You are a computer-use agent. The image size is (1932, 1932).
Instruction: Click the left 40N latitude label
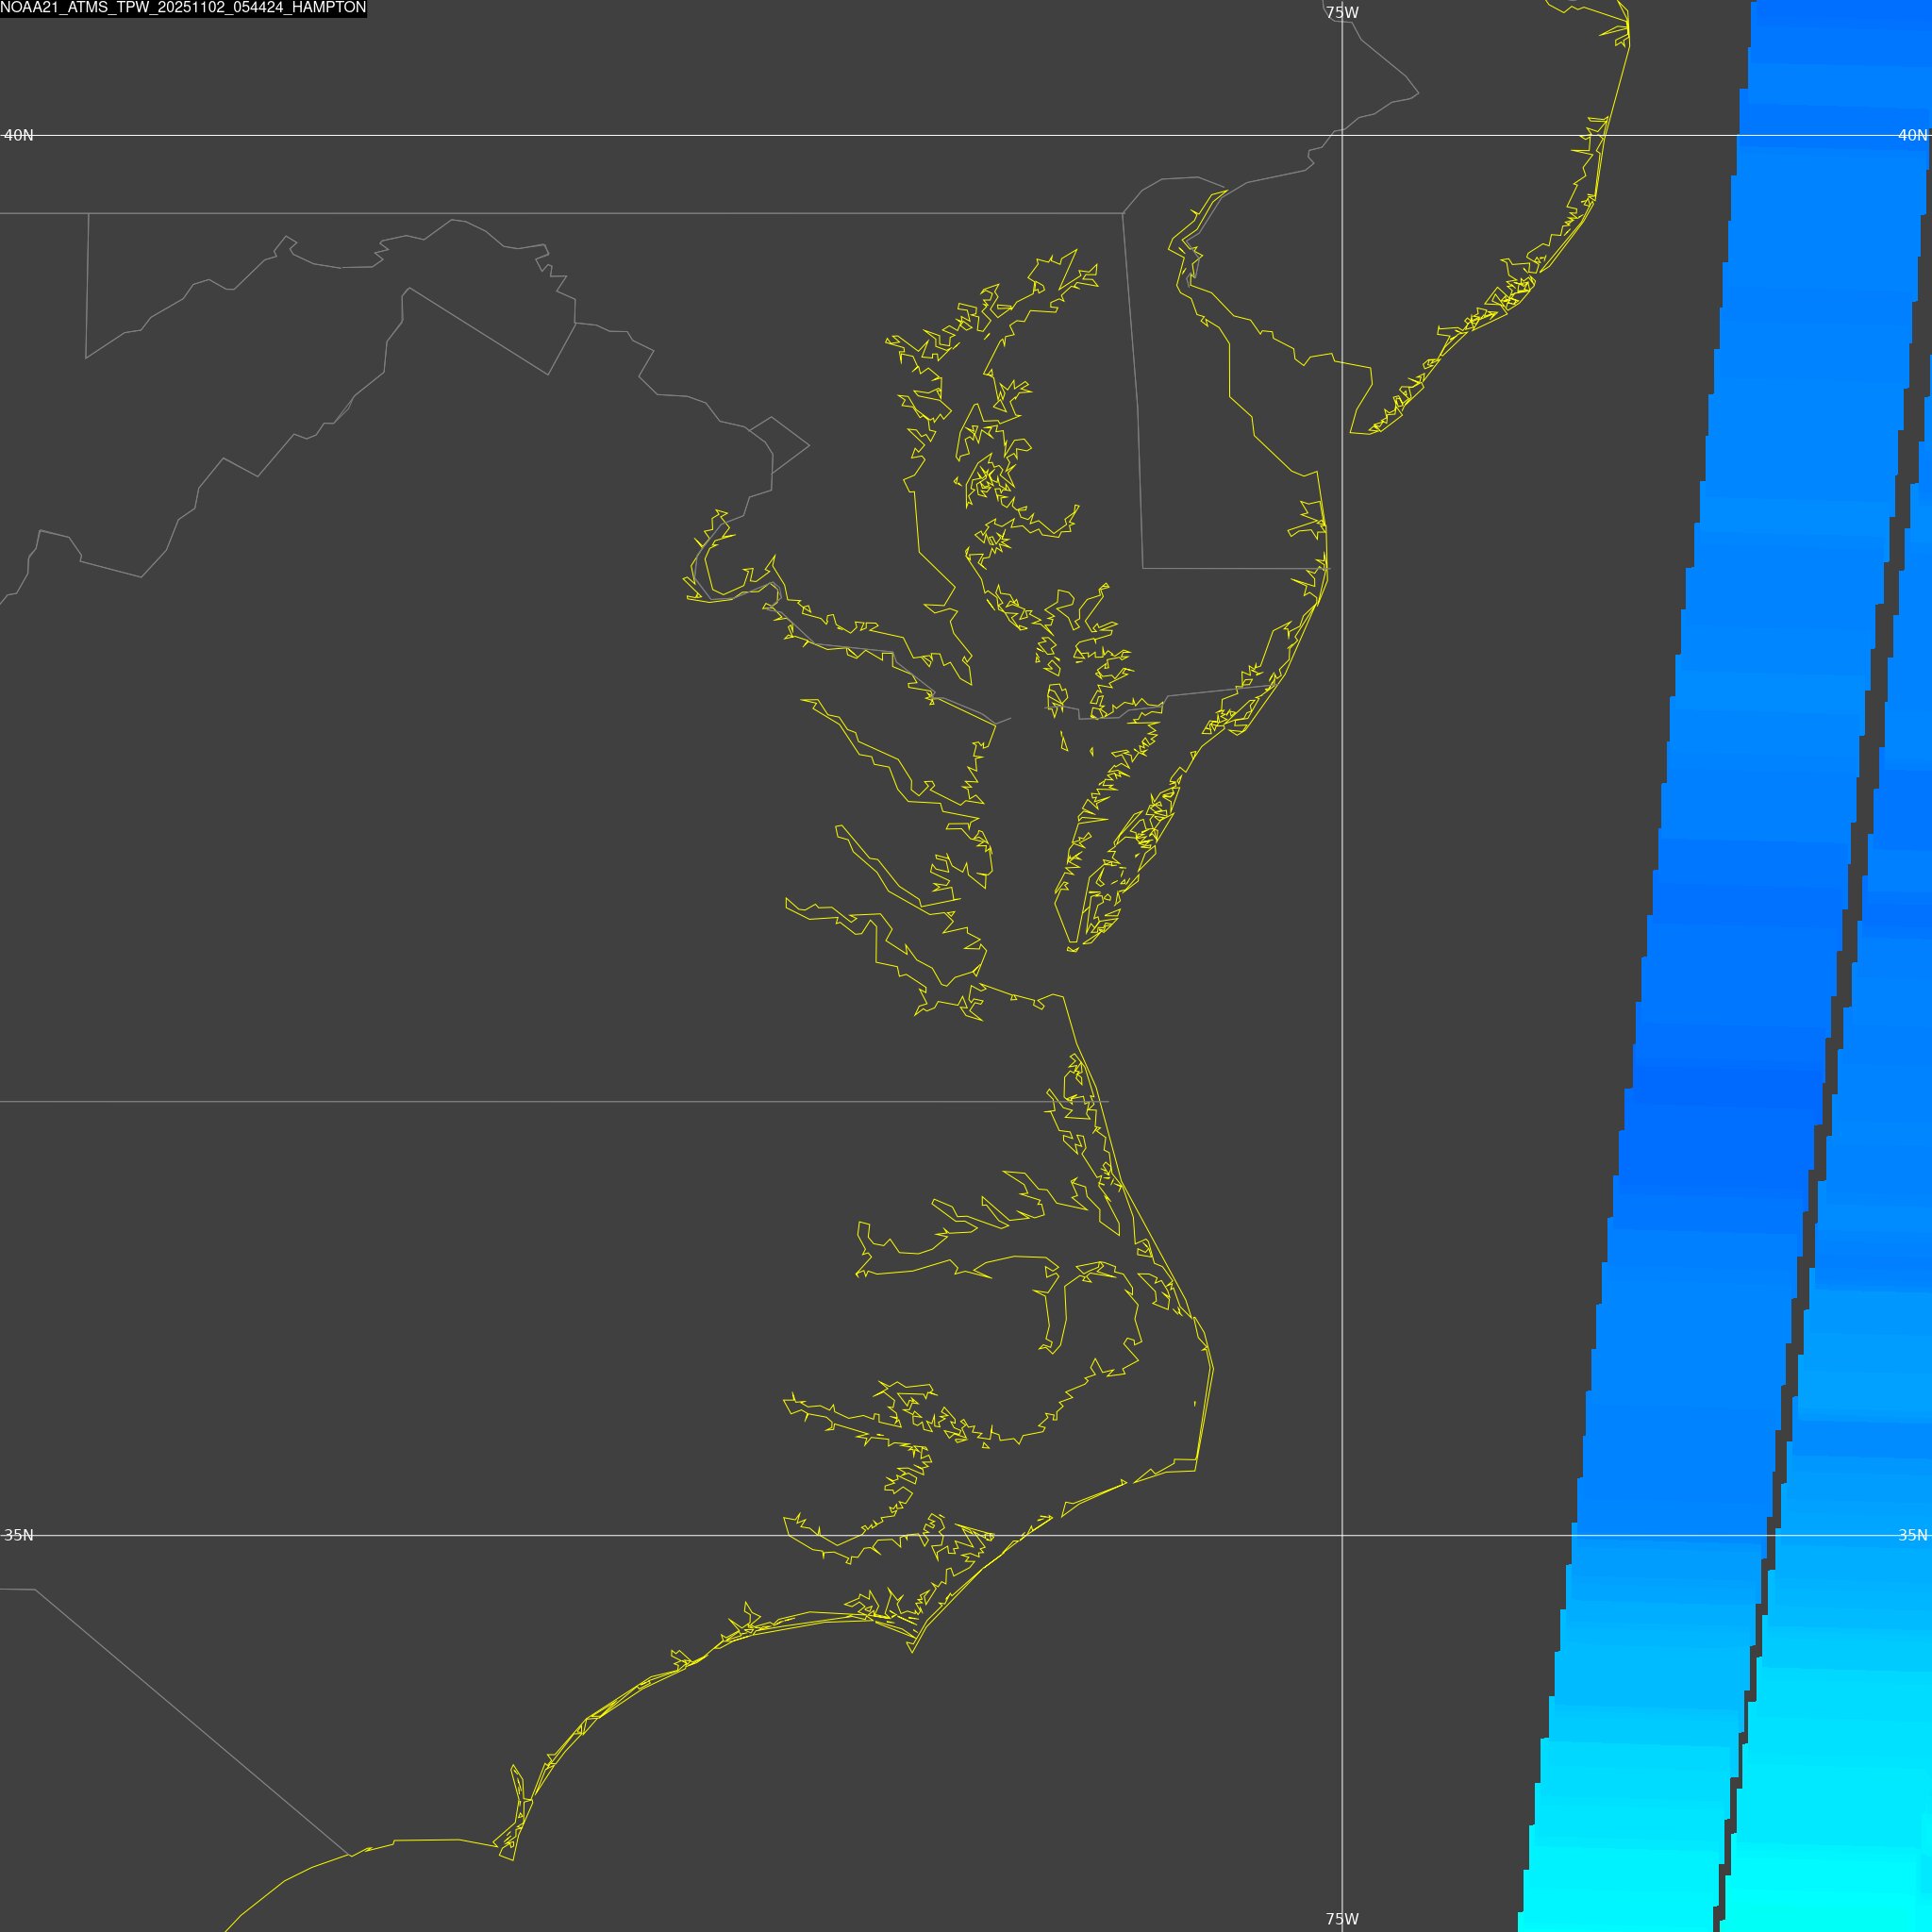click(18, 135)
